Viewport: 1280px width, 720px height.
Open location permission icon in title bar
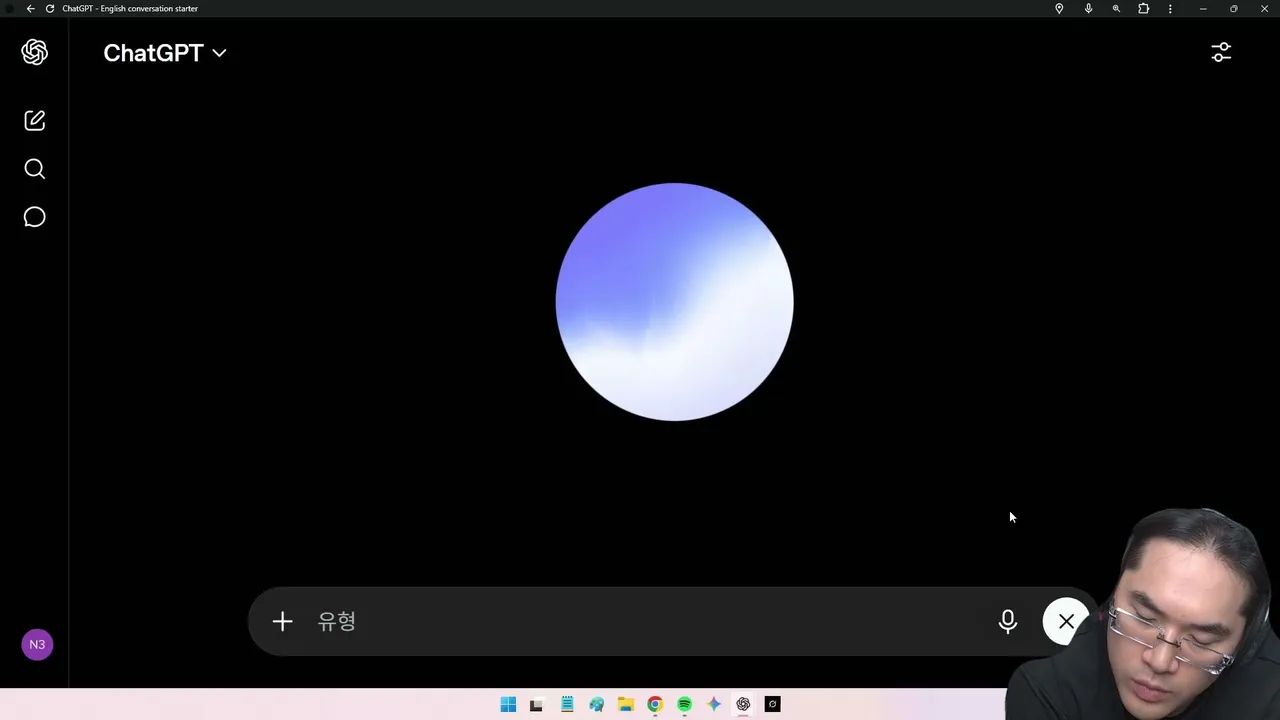1059,9
